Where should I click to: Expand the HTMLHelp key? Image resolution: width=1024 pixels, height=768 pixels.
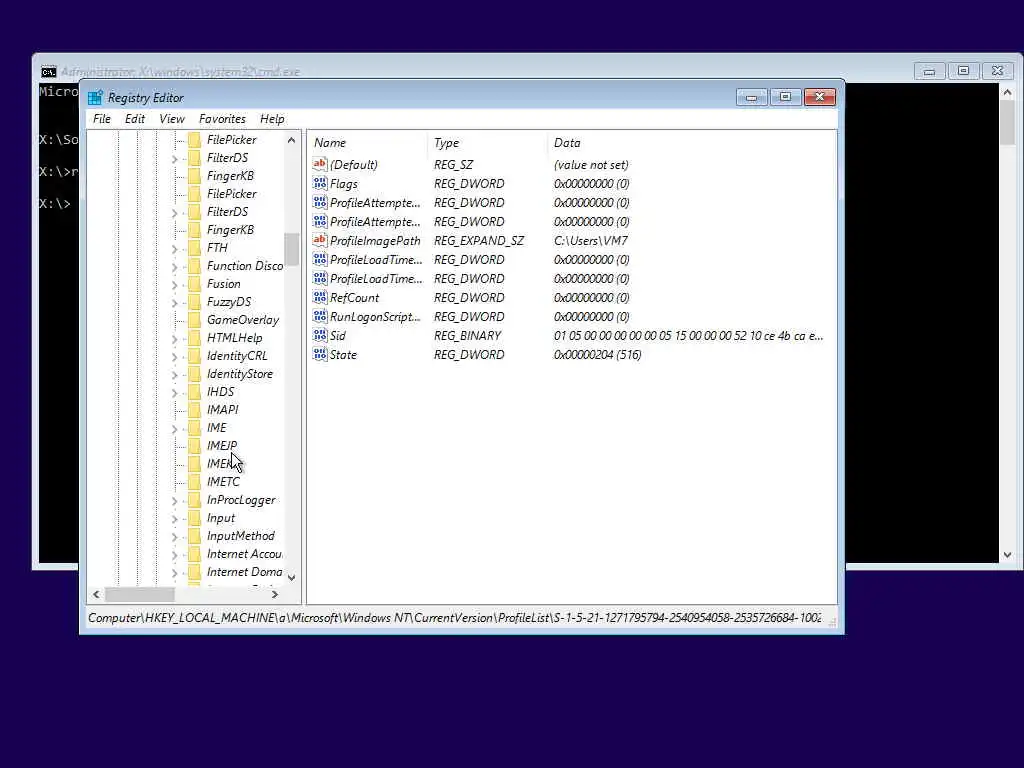point(174,339)
